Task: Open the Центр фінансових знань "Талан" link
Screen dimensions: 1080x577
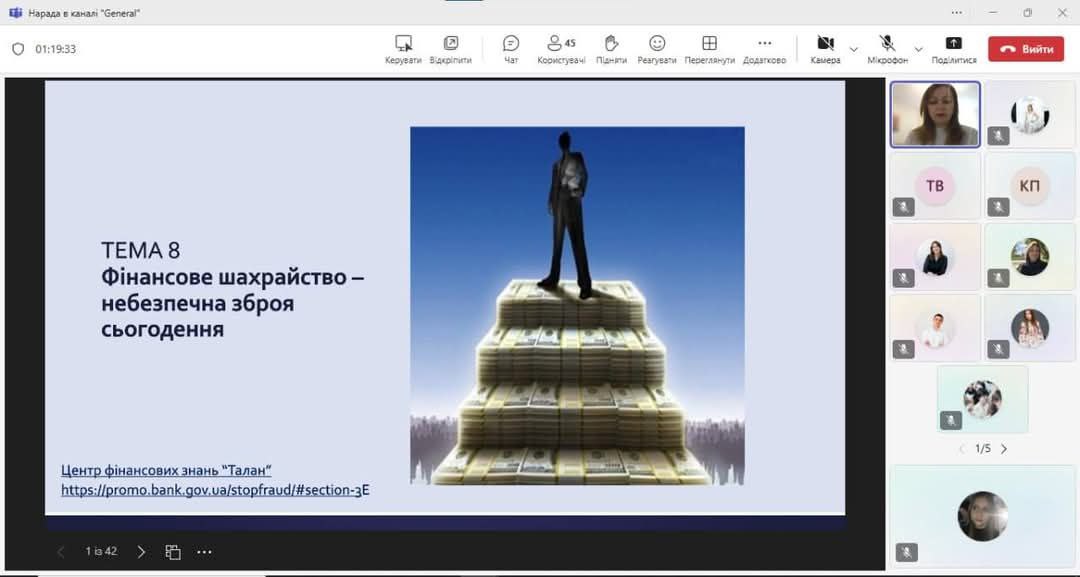Action: click(166, 470)
